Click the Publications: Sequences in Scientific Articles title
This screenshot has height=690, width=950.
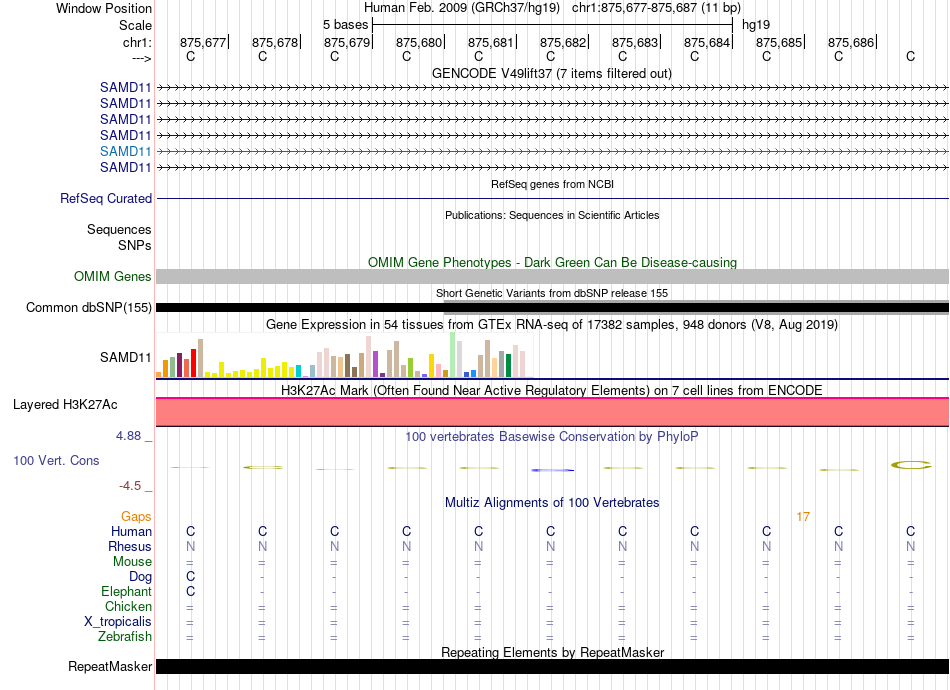click(552, 215)
